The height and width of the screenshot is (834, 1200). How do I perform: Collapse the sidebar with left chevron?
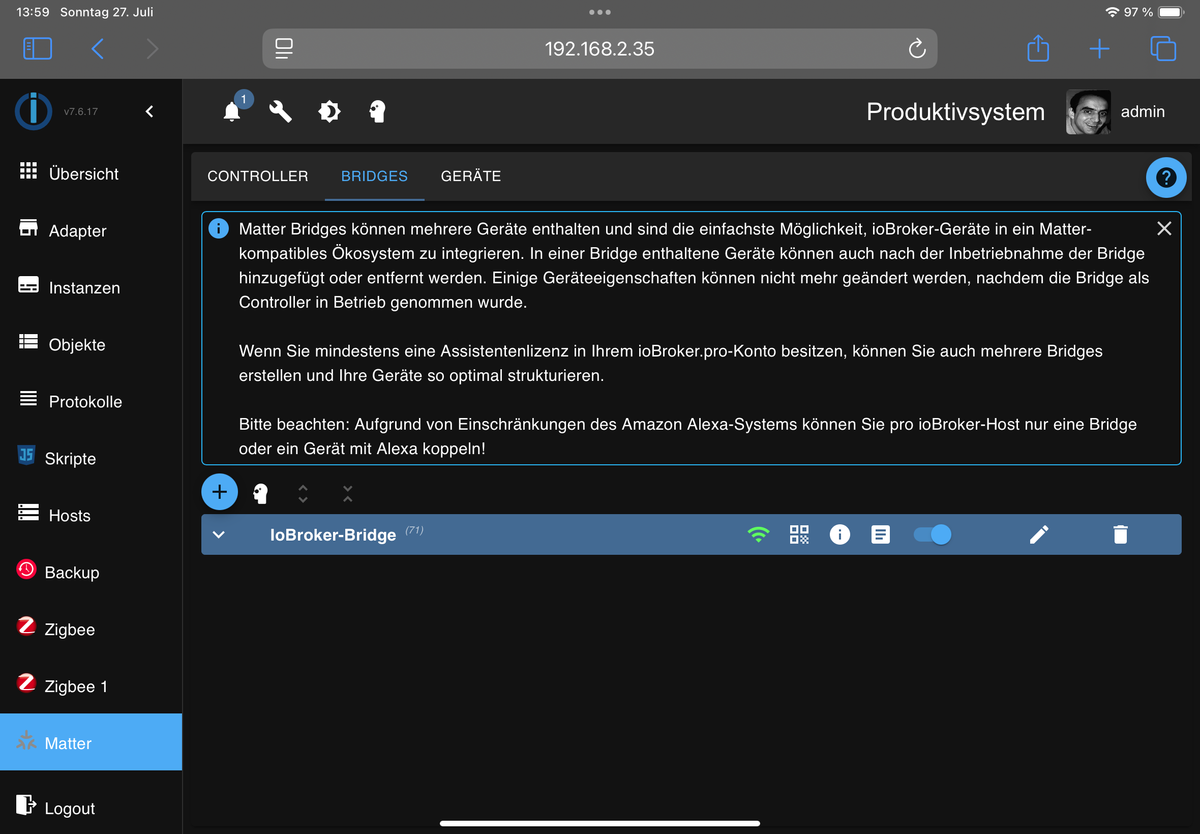coord(150,111)
